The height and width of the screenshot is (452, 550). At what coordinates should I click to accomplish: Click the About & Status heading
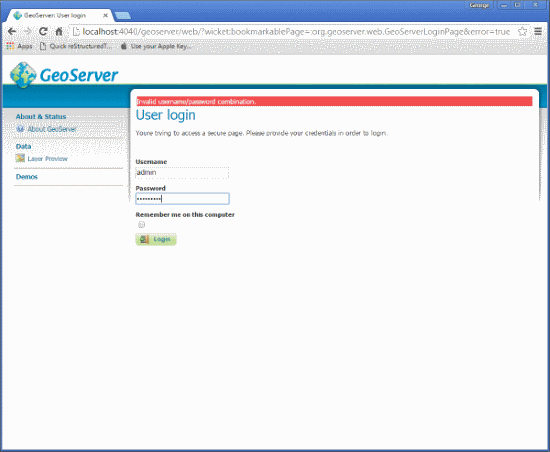[41, 116]
